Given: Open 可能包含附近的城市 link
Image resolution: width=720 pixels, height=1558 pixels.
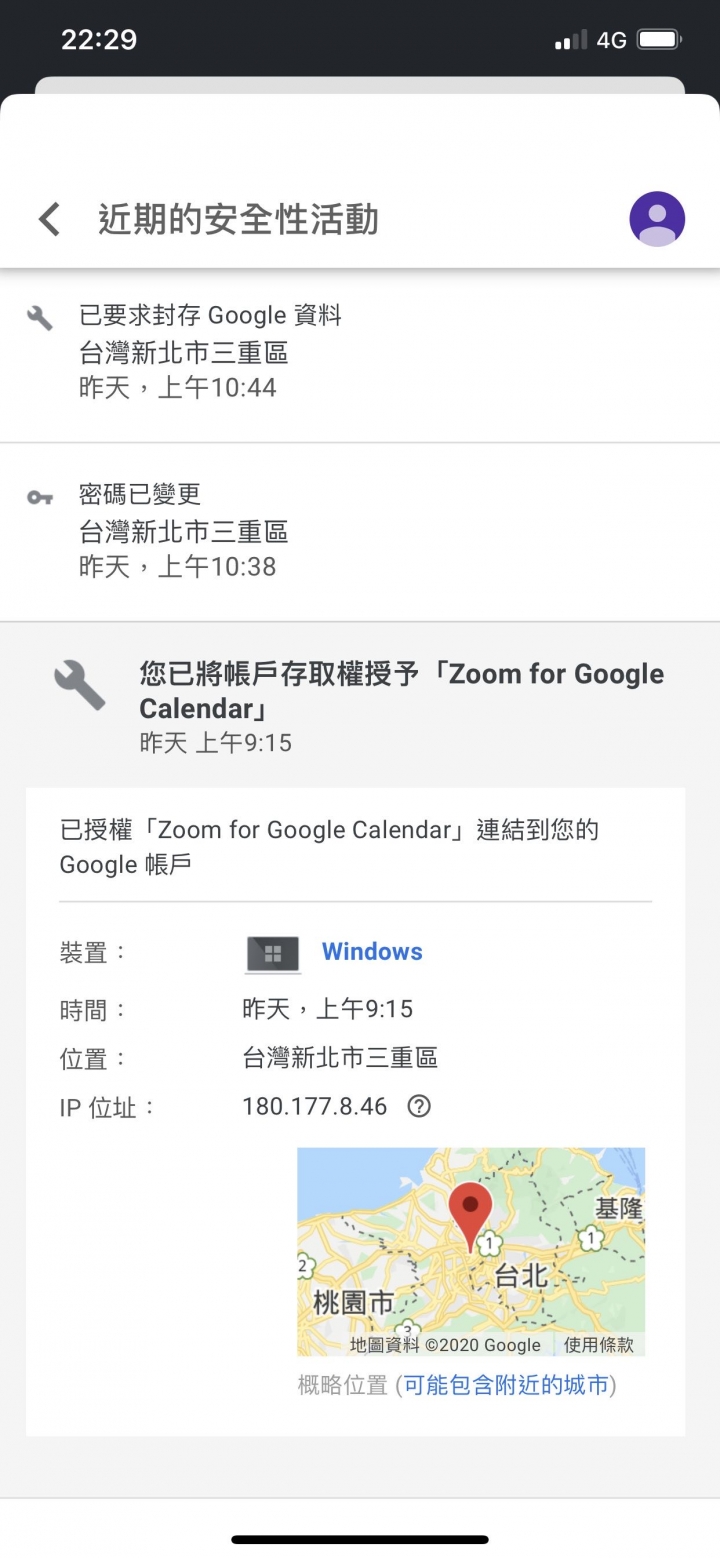Looking at the screenshot, I should coord(506,1385).
